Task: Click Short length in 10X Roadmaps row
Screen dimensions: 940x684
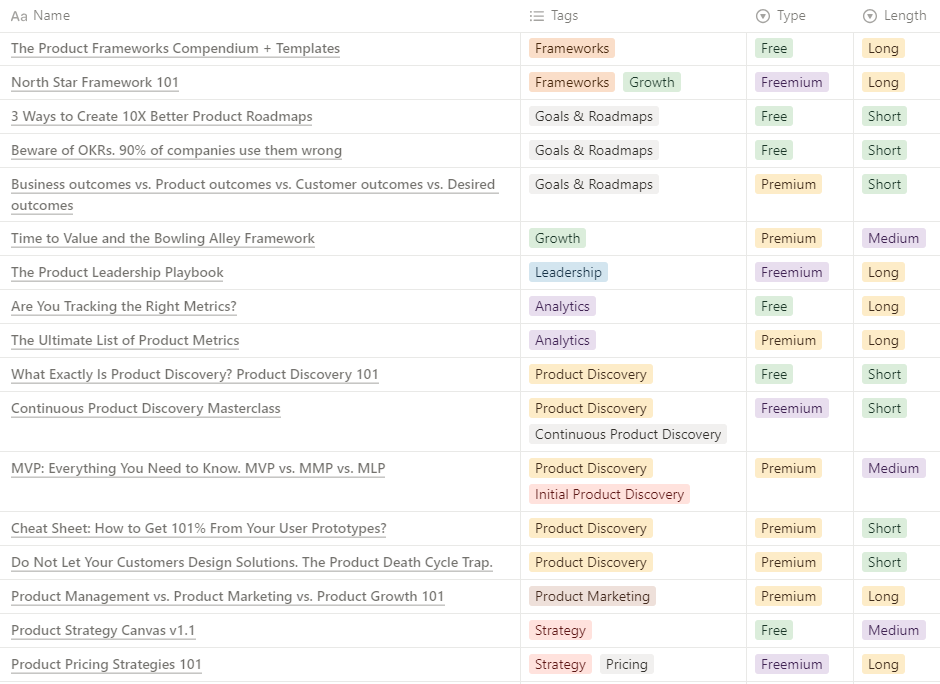Action: click(x=884, y=116)
